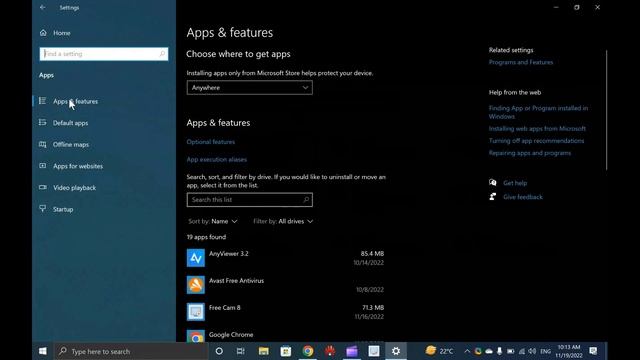
Task: Open Google Chrome from taskbar
Action: 308,351
